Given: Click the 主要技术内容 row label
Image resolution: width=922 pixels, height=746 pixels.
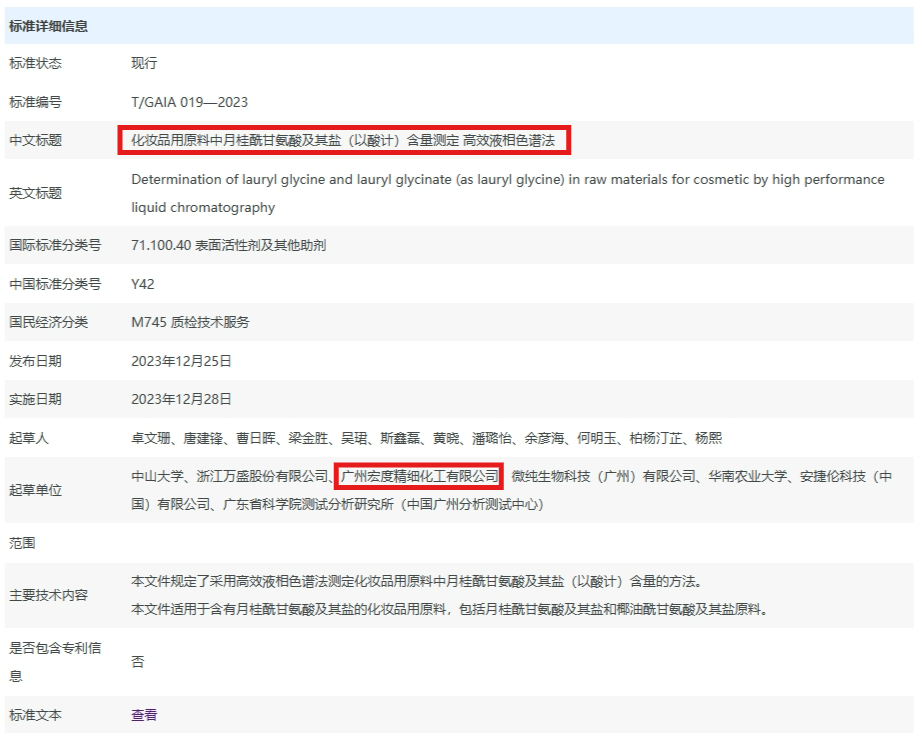Looking at the screenshot, I should pos(48,595).
